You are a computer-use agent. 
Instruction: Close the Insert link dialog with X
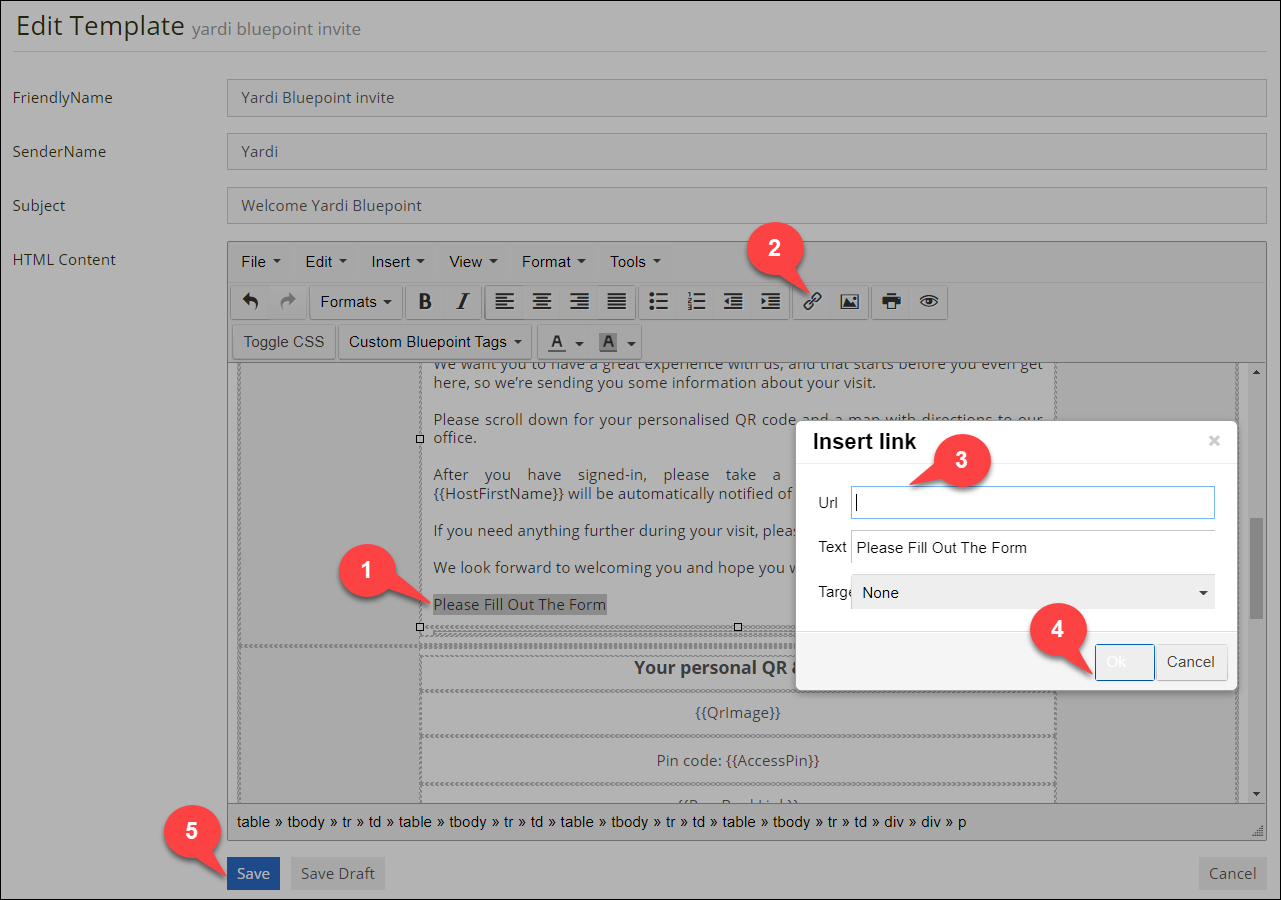tap(1214, 441)
